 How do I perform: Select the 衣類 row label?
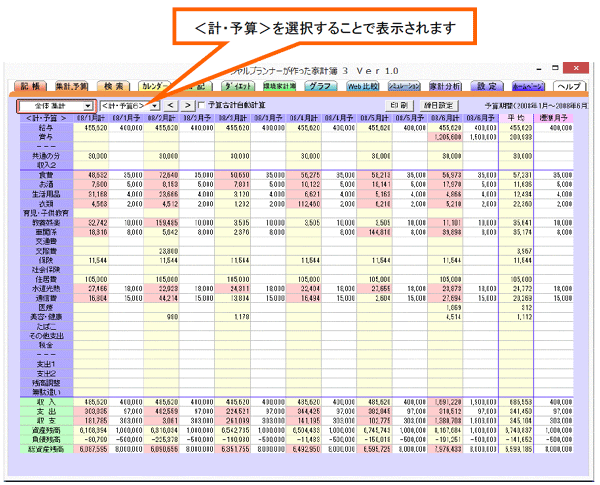46,203
